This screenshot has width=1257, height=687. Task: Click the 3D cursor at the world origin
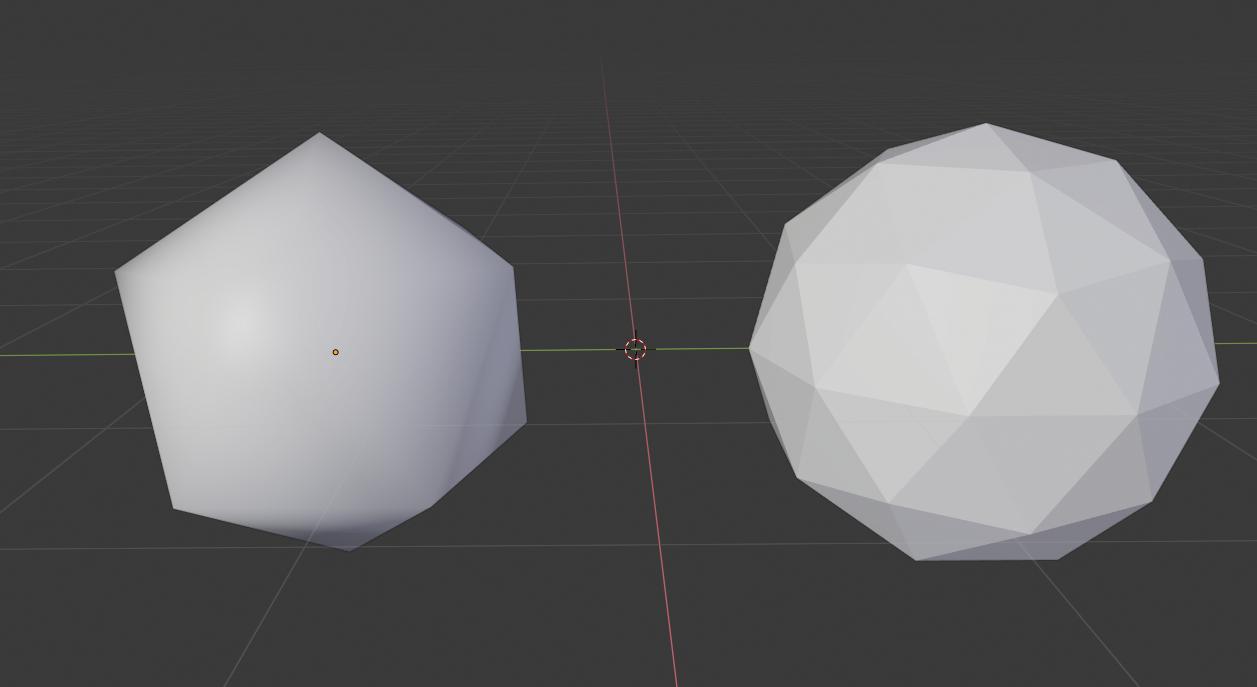point(636,349)
